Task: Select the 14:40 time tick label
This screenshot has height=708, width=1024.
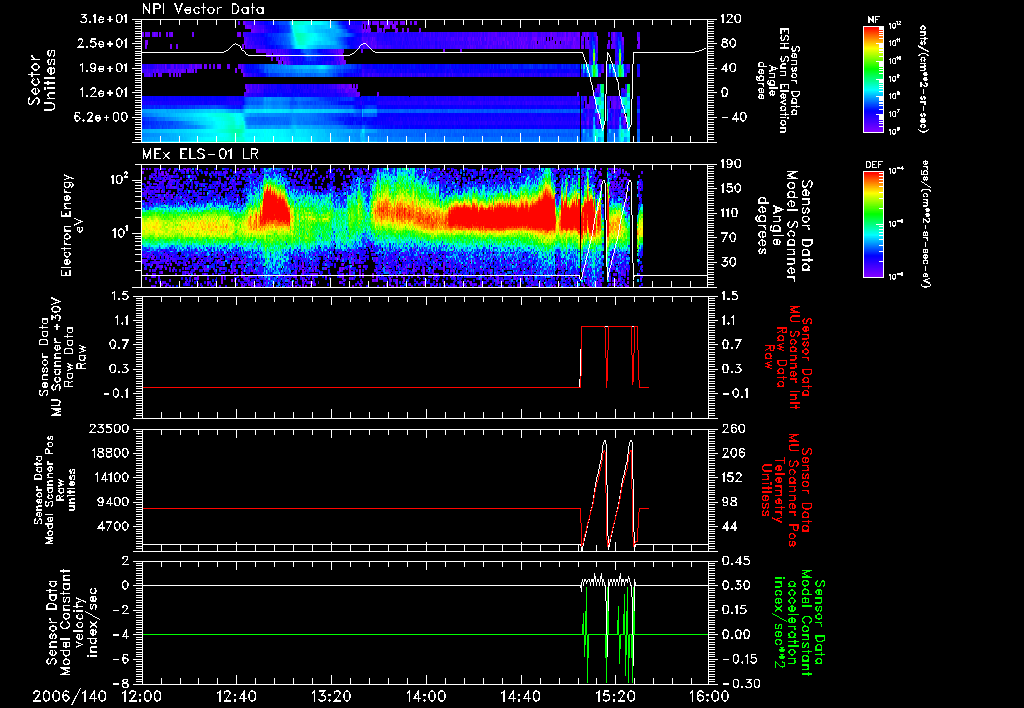Action: click(x=520, y=695)
